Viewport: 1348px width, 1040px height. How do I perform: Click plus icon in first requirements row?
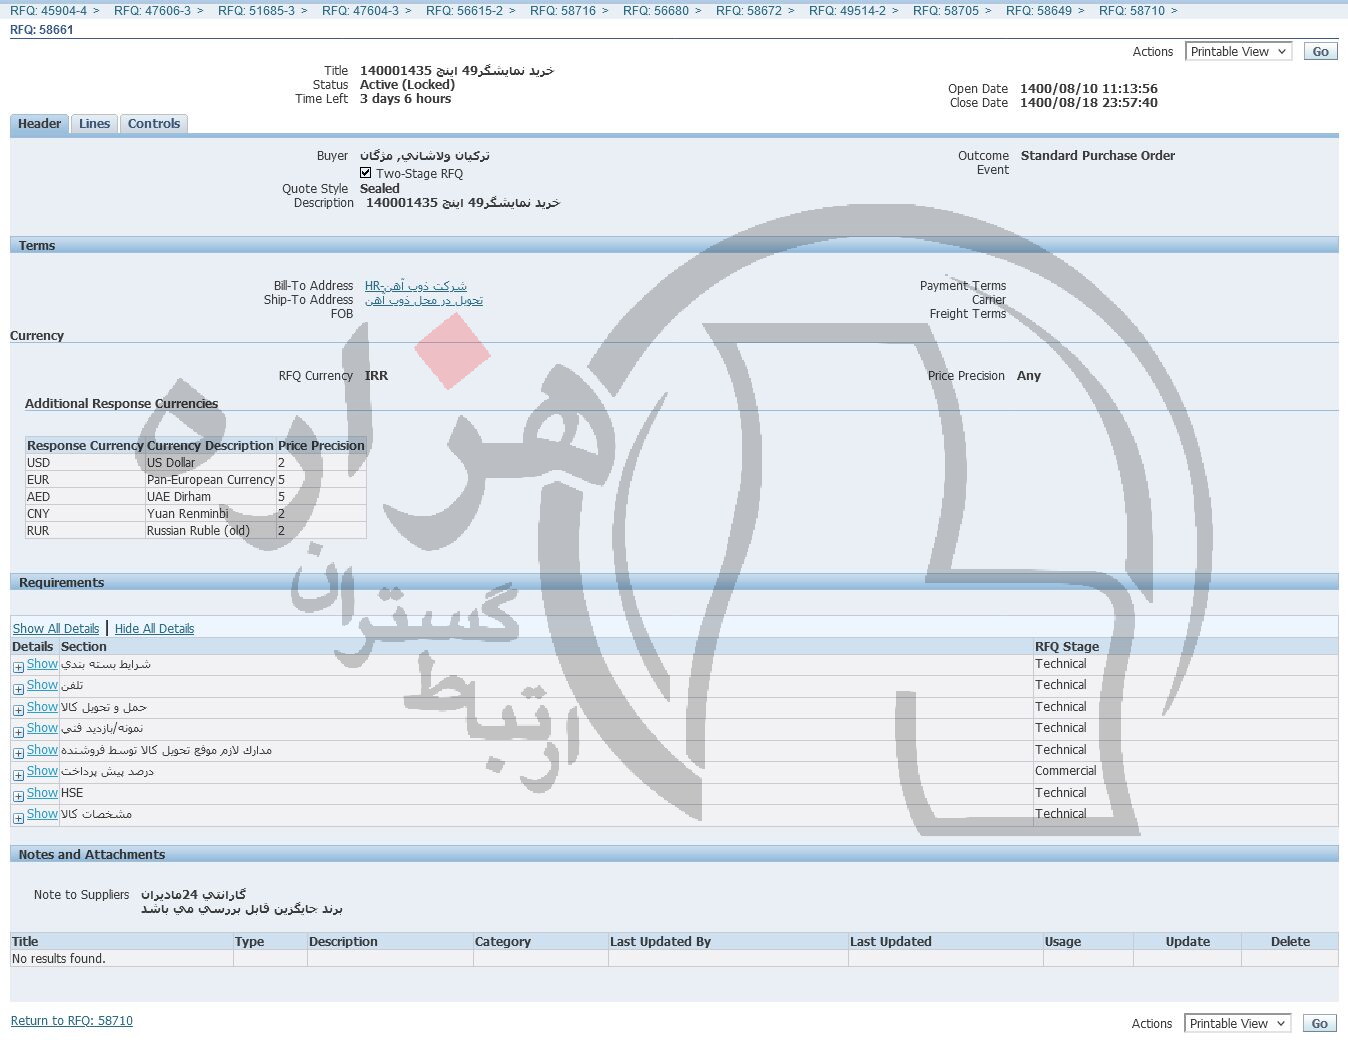point(18,667)
